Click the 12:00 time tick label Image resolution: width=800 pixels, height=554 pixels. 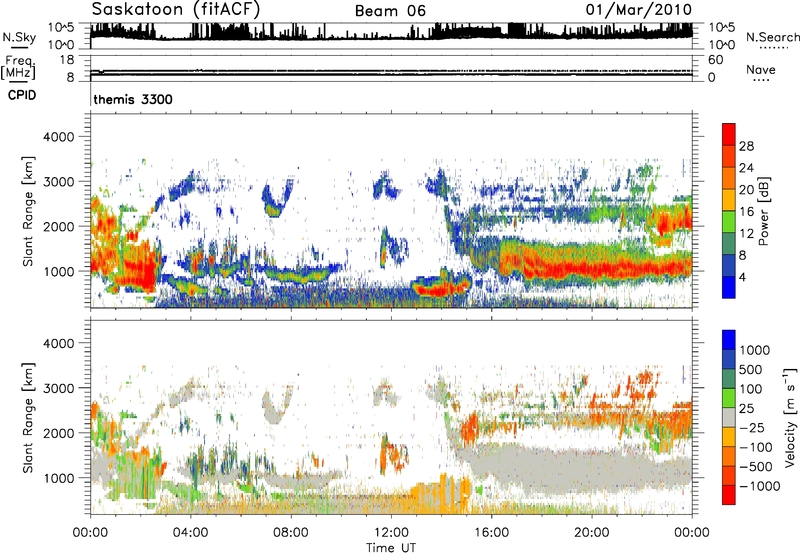[x=391, y=533]
